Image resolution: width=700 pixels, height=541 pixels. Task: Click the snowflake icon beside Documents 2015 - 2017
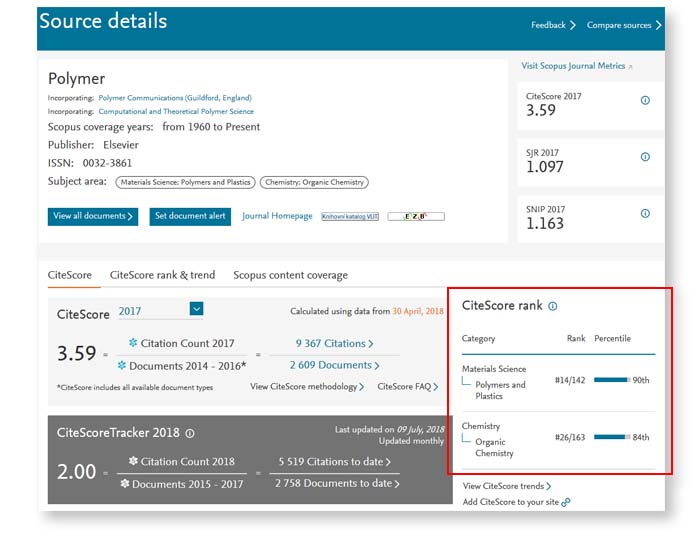coord(125,483)
